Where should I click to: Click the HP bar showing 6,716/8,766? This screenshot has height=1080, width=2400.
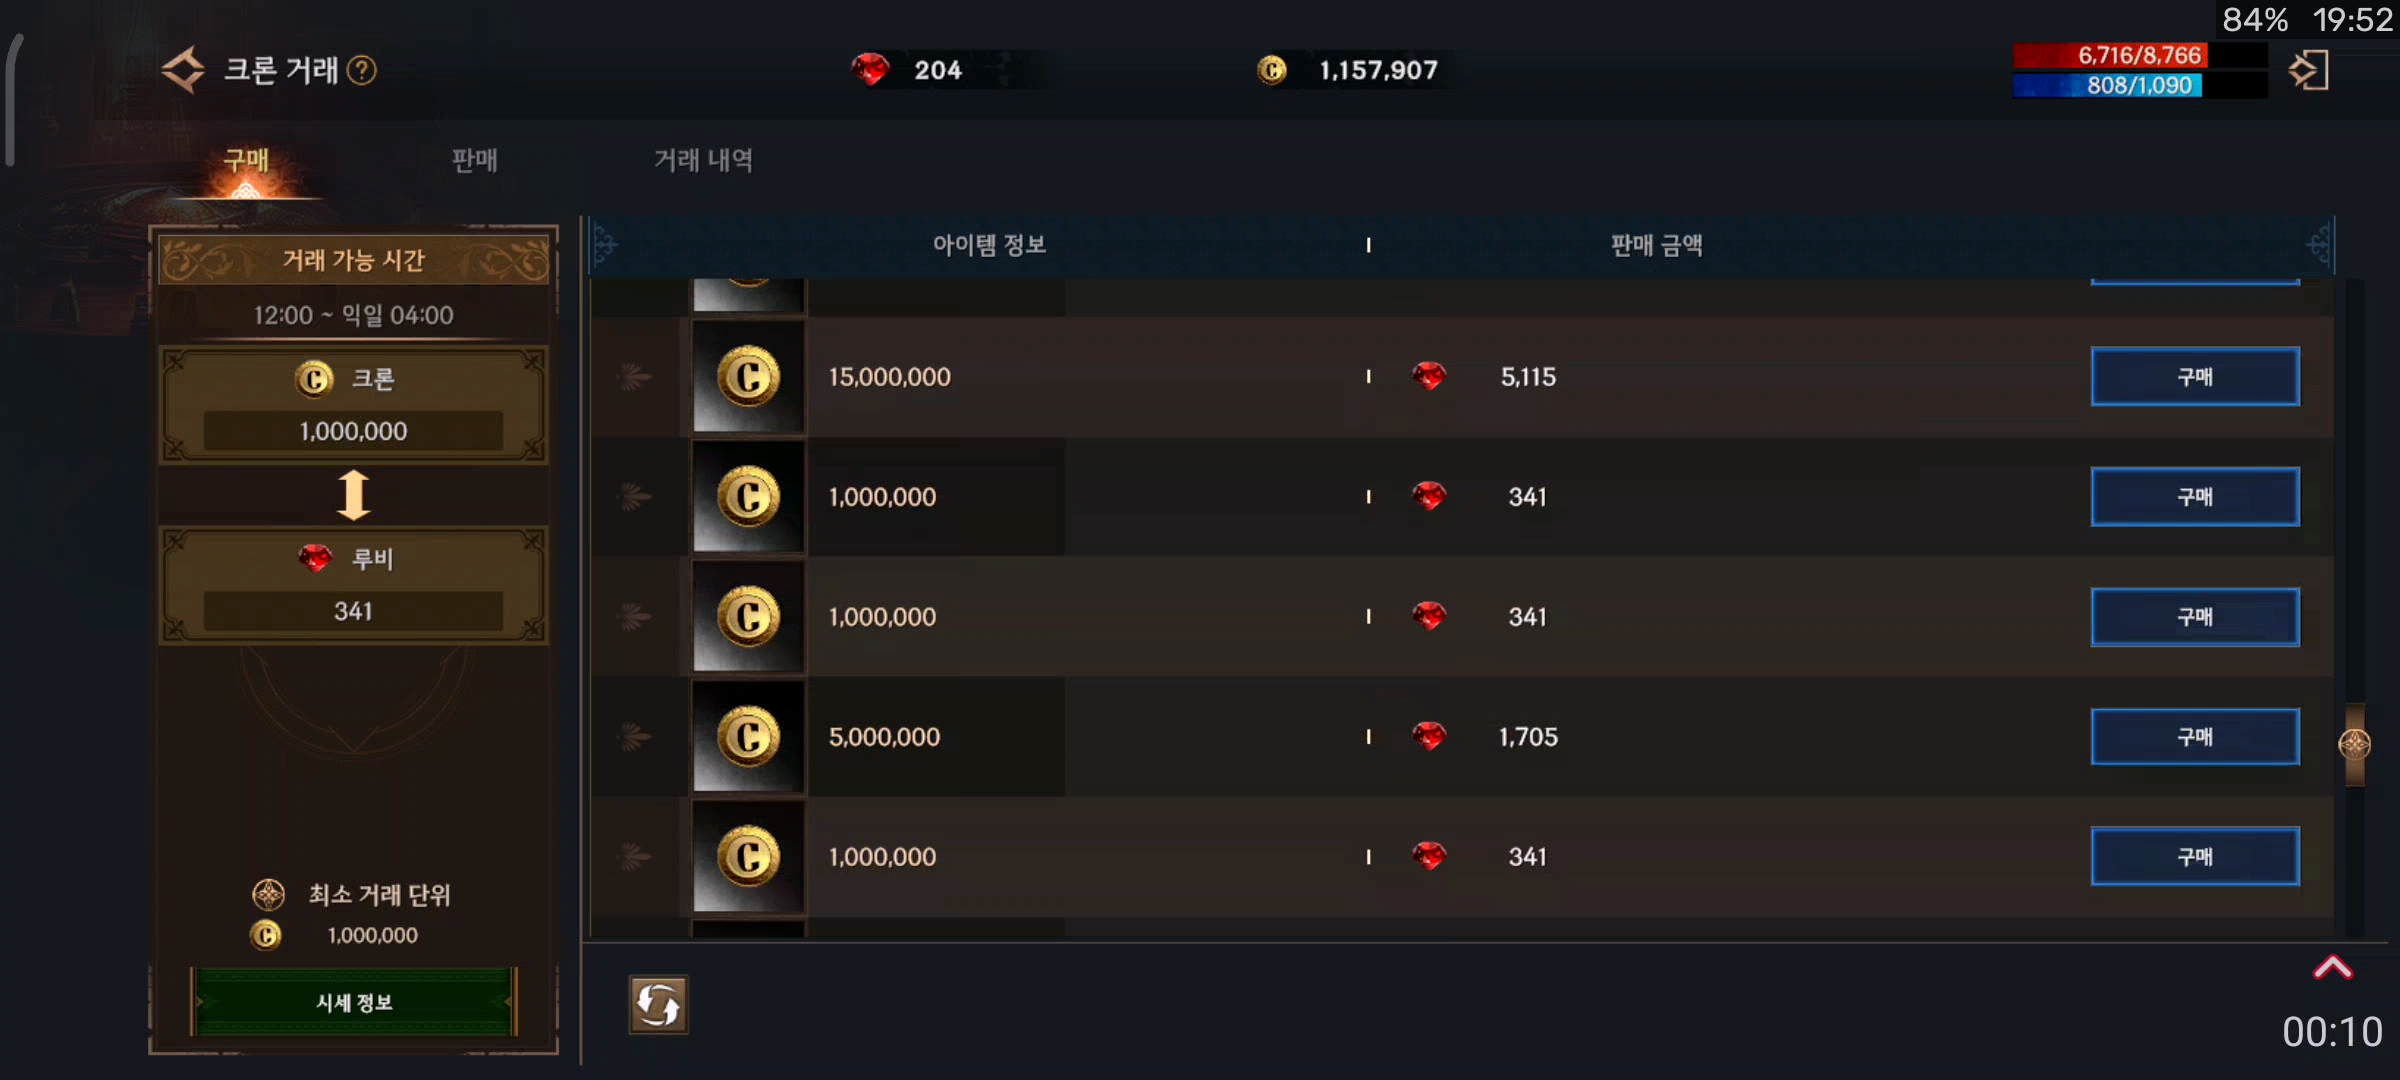click(2110, 55)
